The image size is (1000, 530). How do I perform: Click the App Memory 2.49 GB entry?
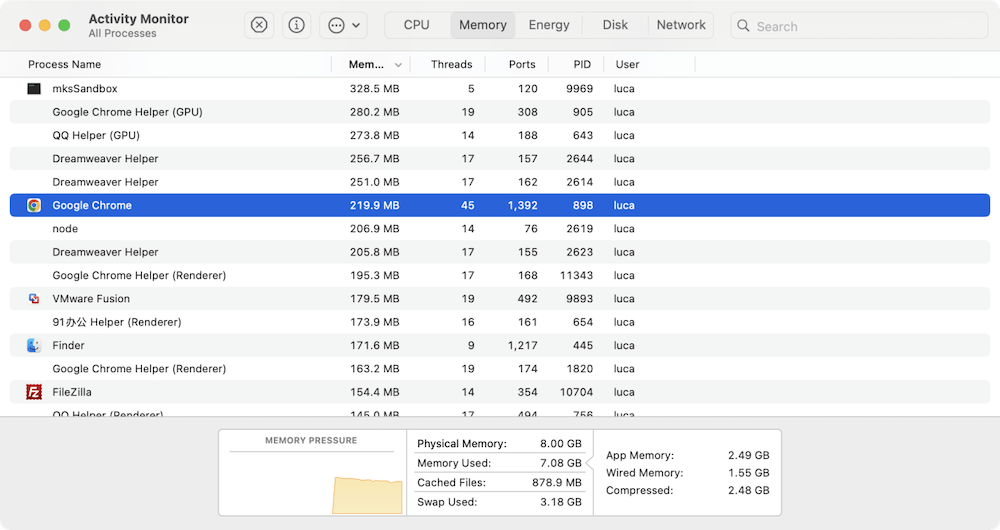(x=688, y=455)
